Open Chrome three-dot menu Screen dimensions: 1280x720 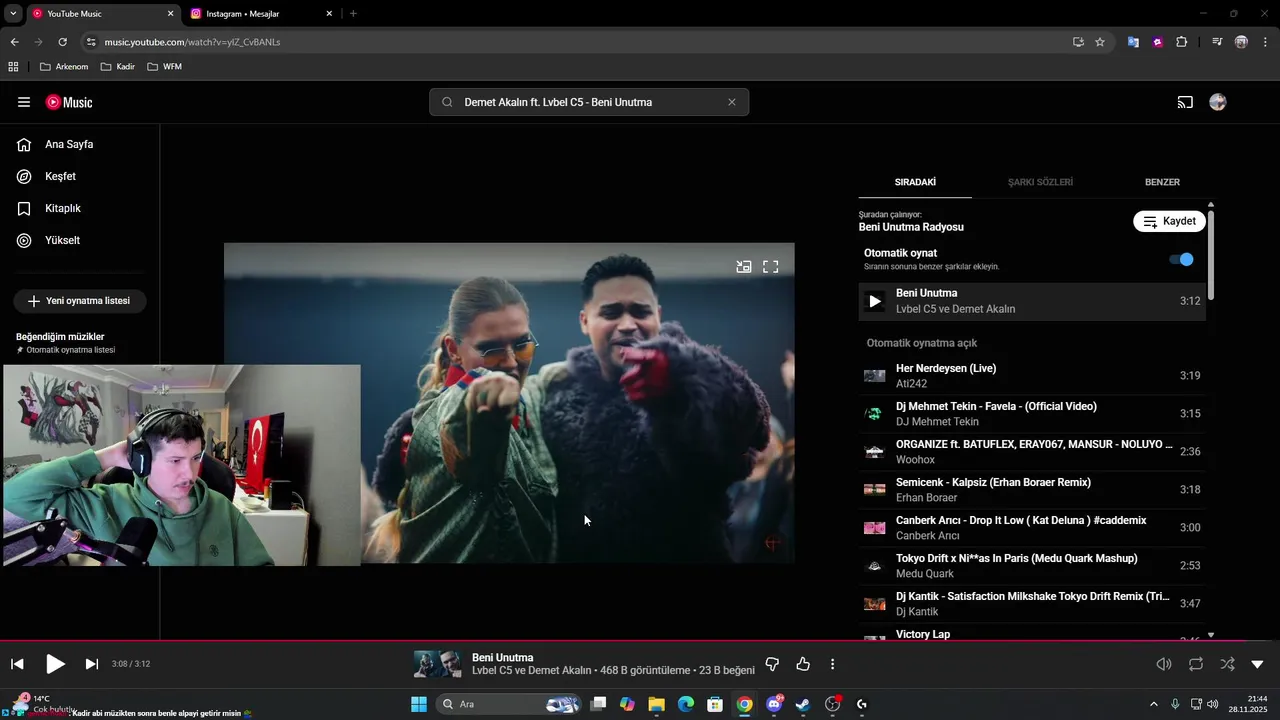click(x=1266, y=42)
